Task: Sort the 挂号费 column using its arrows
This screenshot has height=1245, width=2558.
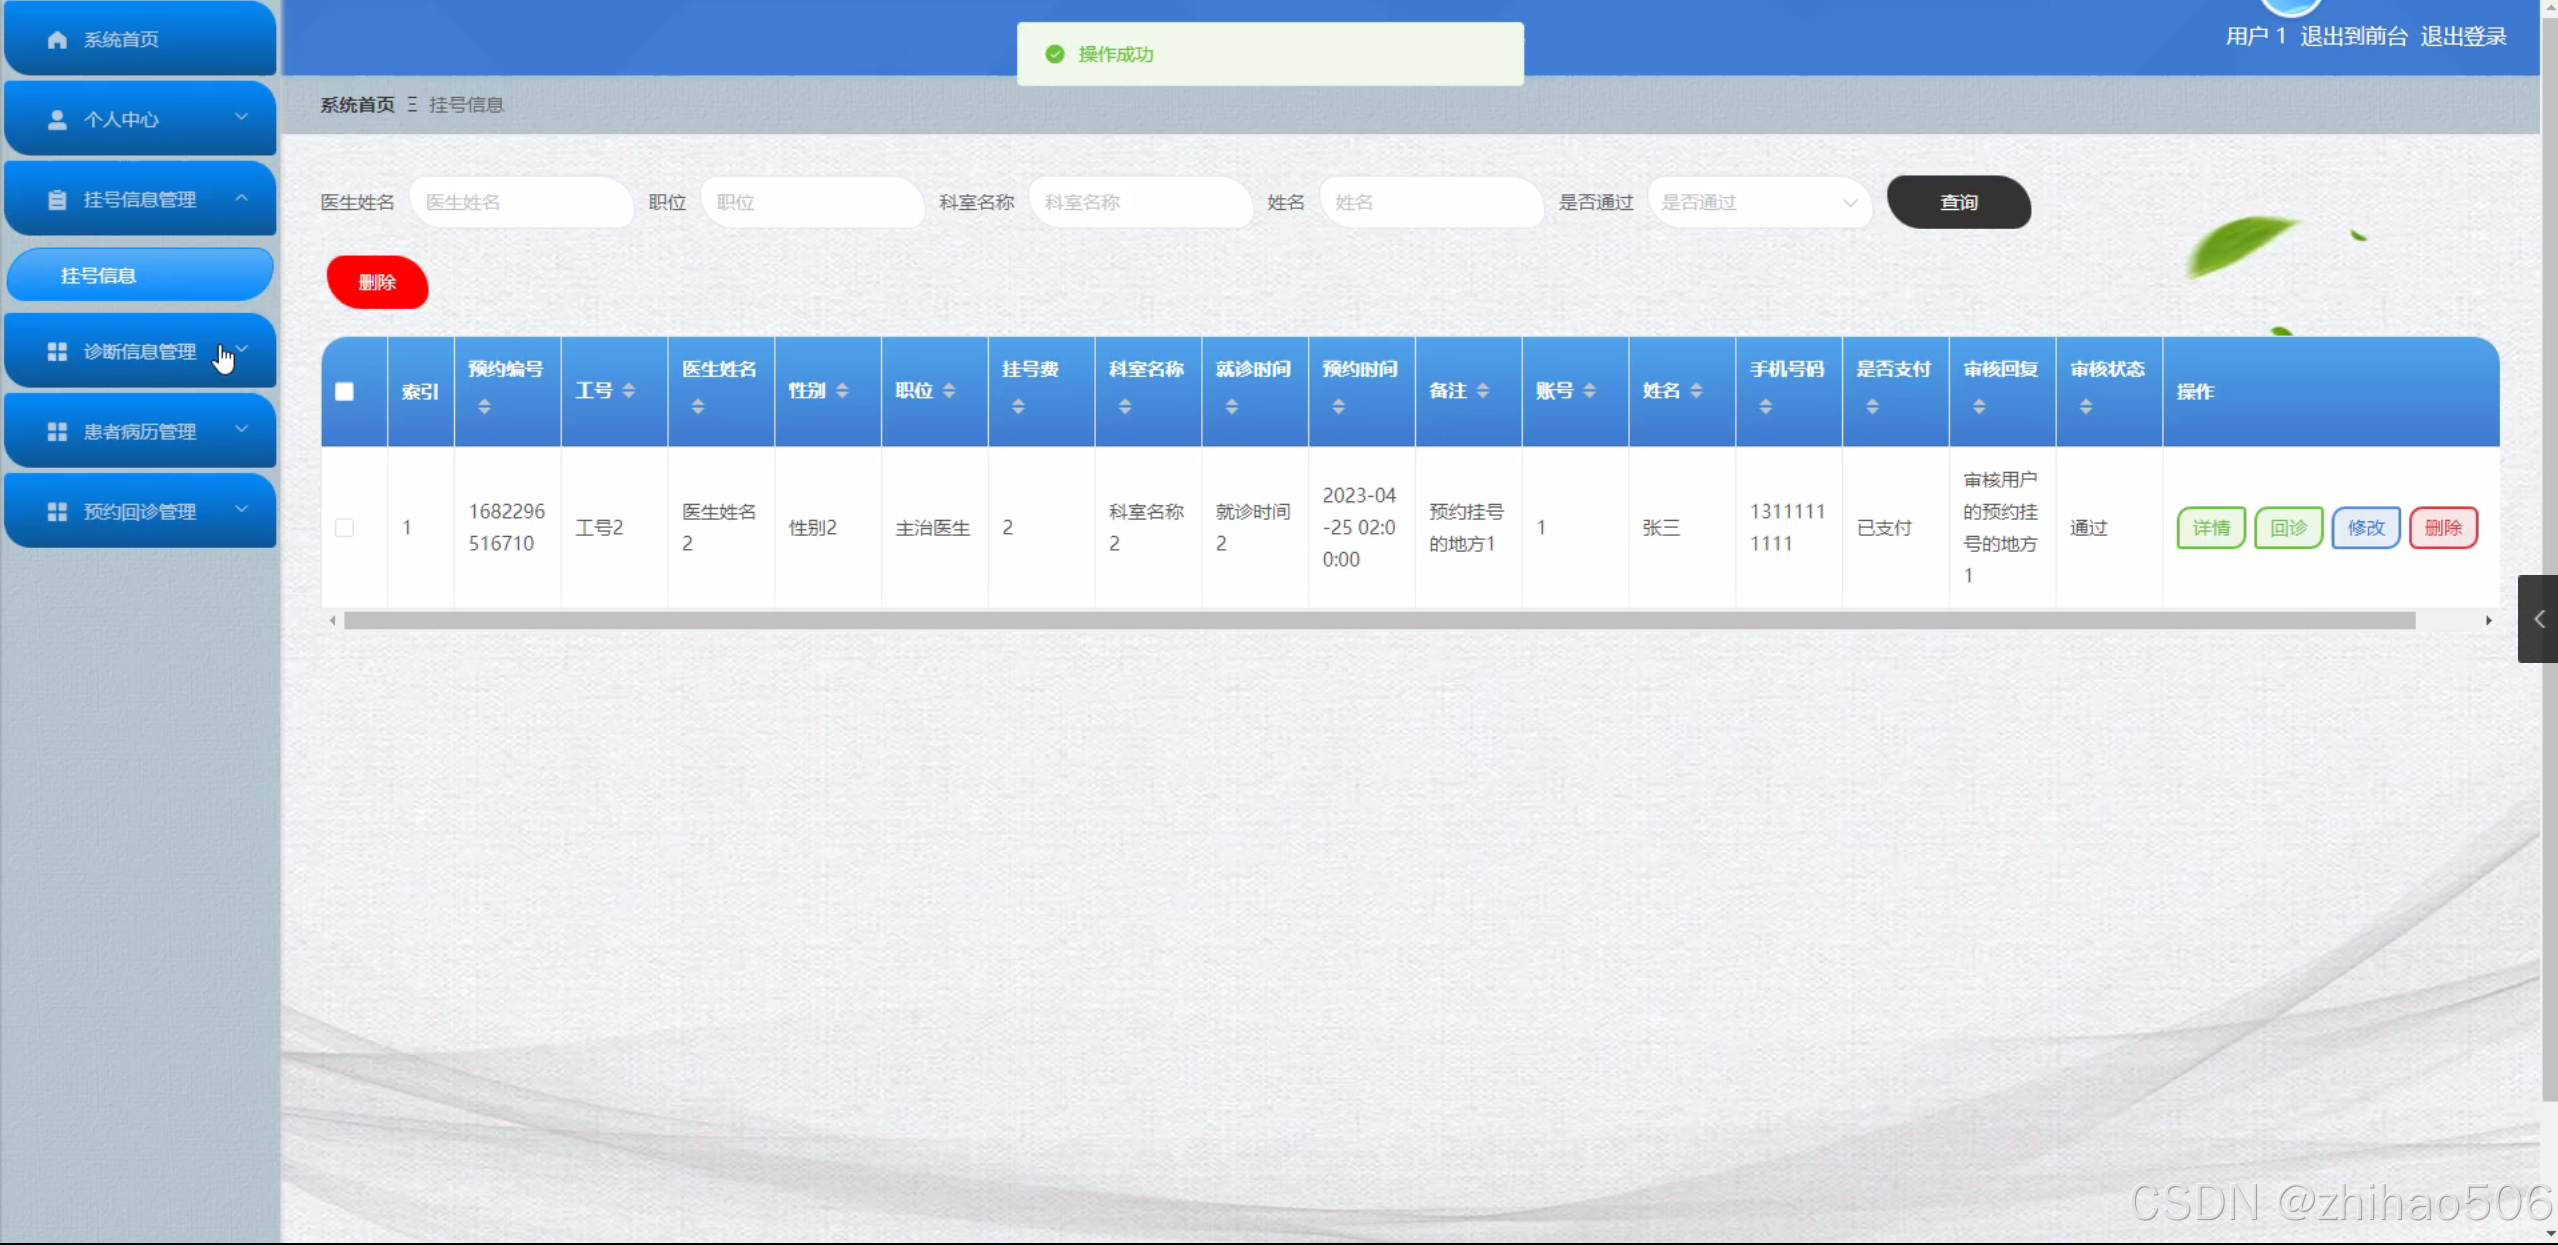Action: 1018,407
